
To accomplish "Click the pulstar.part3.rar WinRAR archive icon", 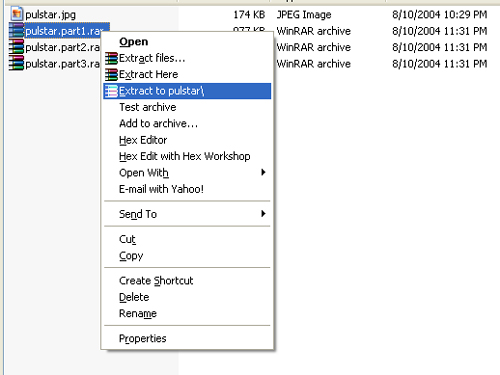I will tap(17, 63).
